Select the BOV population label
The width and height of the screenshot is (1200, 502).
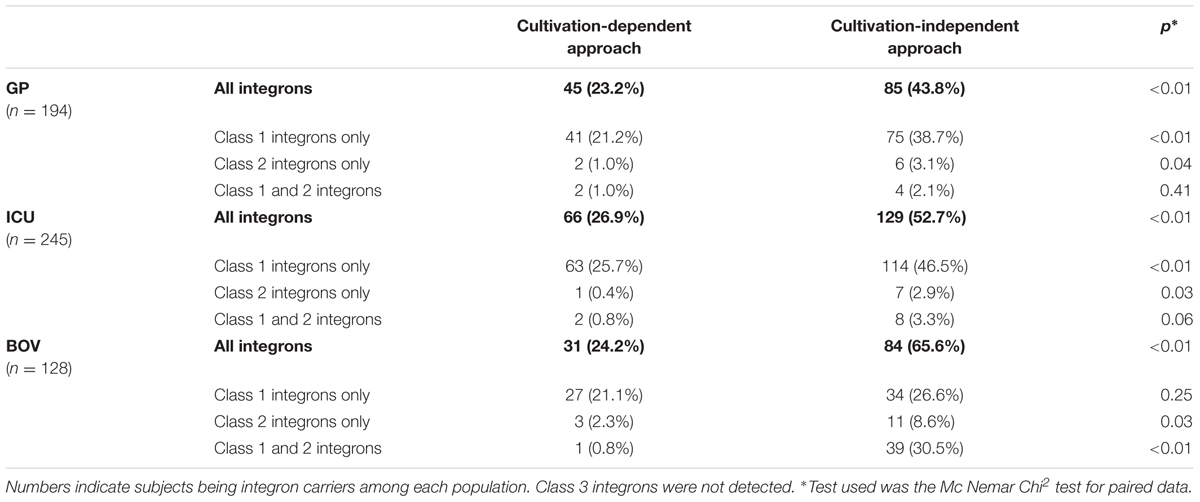pos(25,348)
